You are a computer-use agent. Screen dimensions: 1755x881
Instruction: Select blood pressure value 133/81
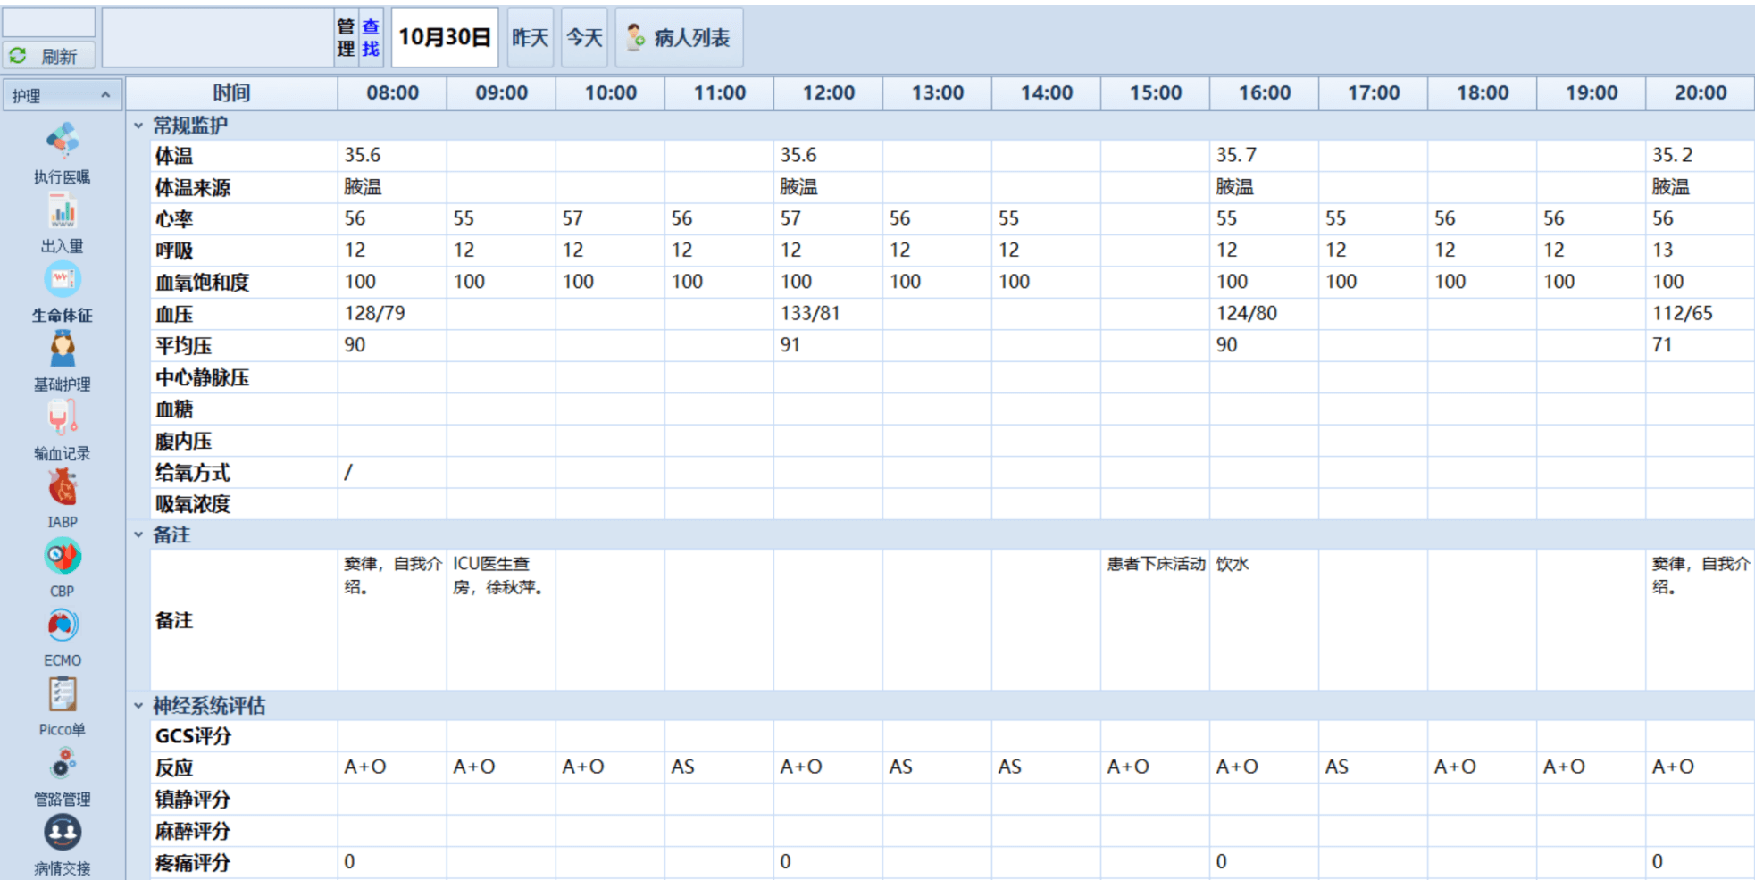click(811, 313)
